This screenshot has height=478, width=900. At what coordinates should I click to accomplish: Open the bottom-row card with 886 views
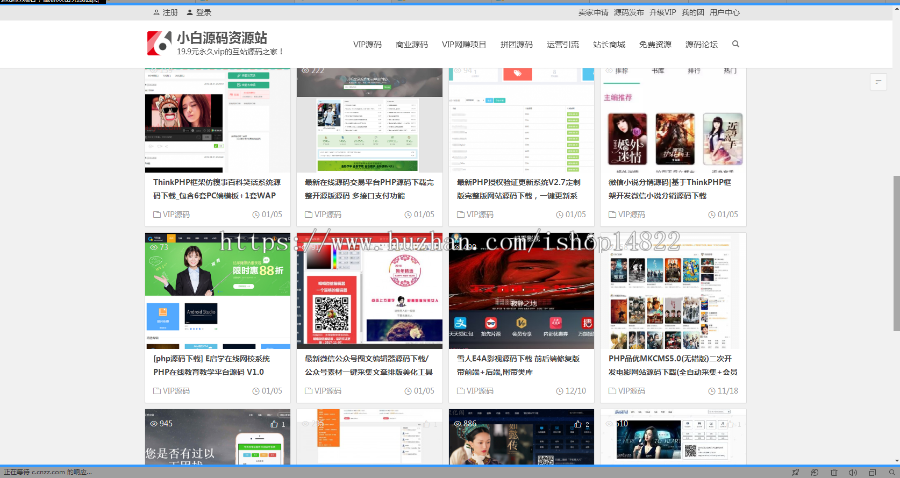(521, 437)
